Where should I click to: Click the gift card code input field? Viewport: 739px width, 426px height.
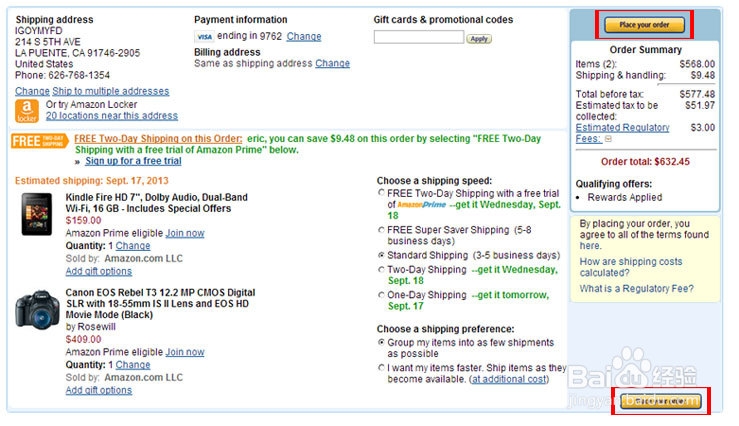pos(418,38)
